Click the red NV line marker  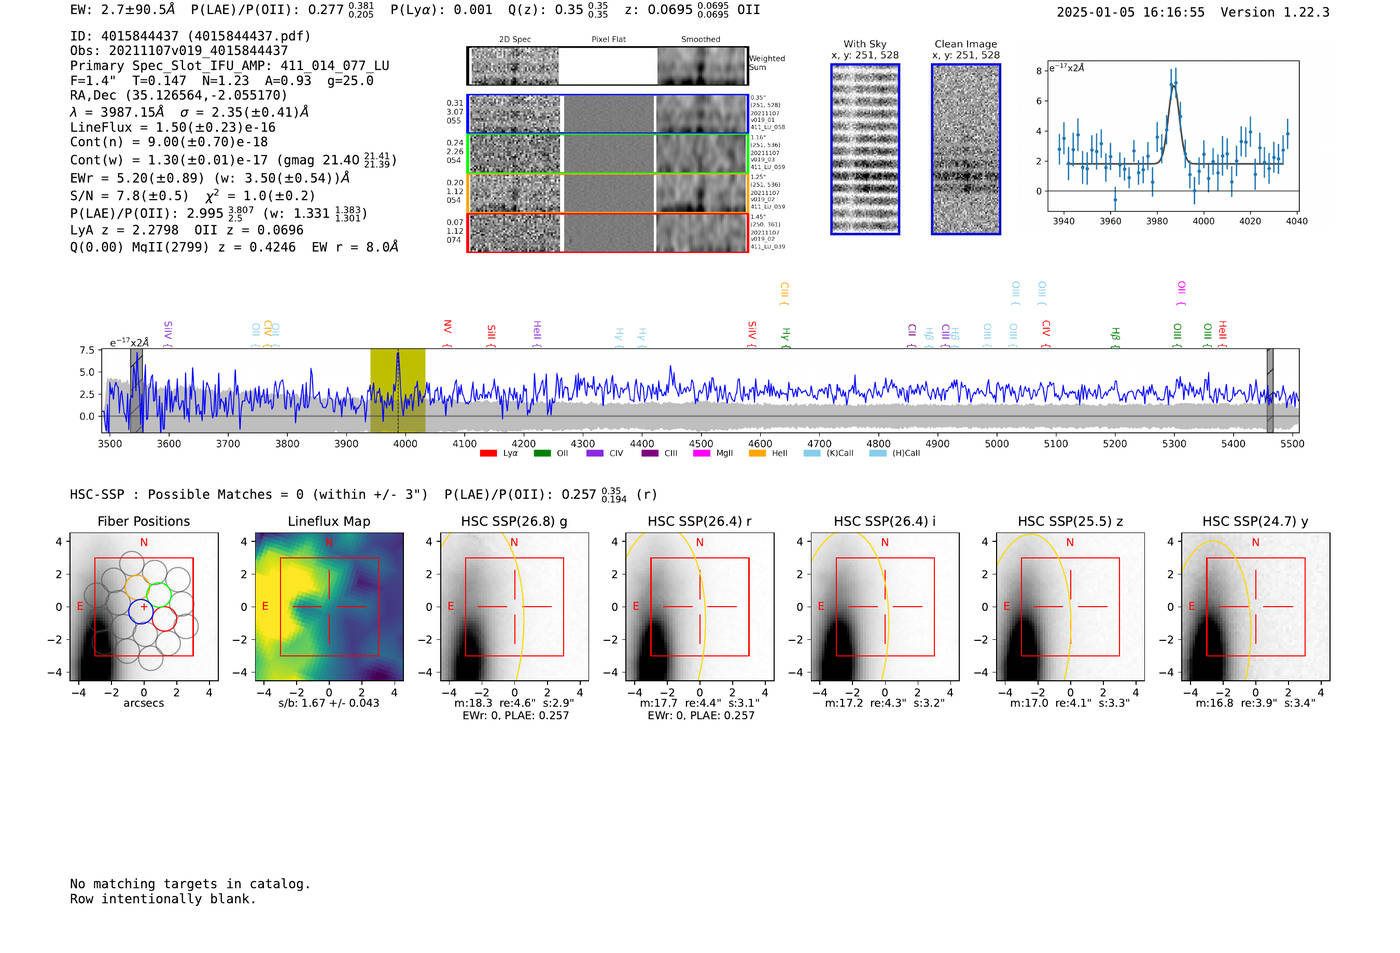(447, 332)
